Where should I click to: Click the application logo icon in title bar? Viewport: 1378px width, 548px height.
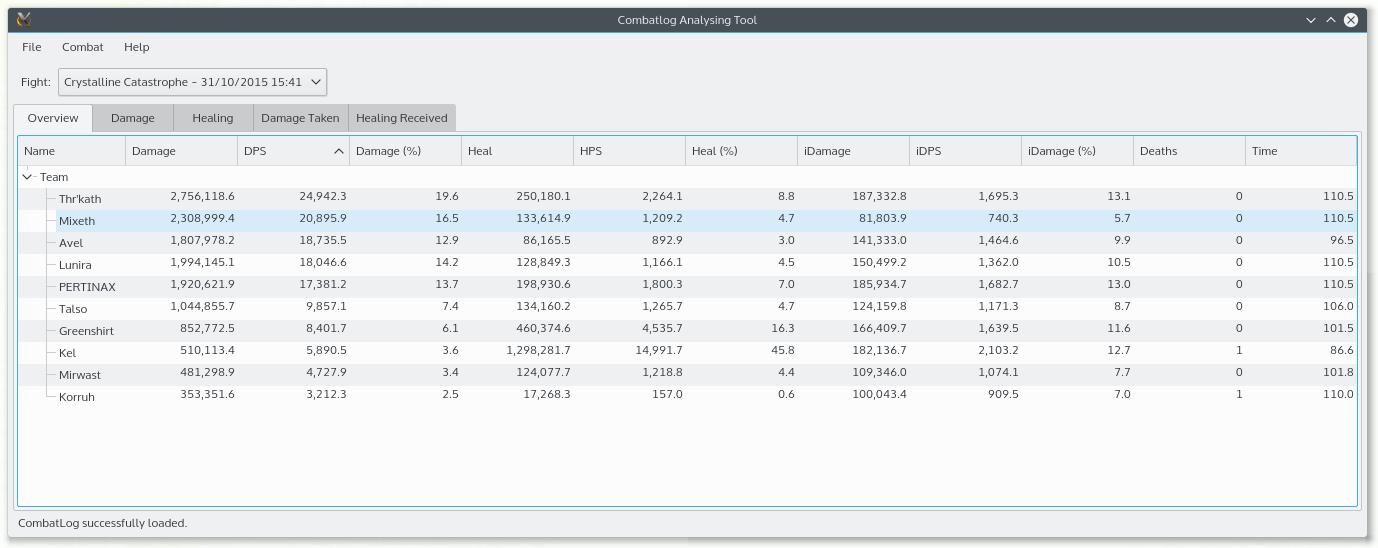(25, 19)
